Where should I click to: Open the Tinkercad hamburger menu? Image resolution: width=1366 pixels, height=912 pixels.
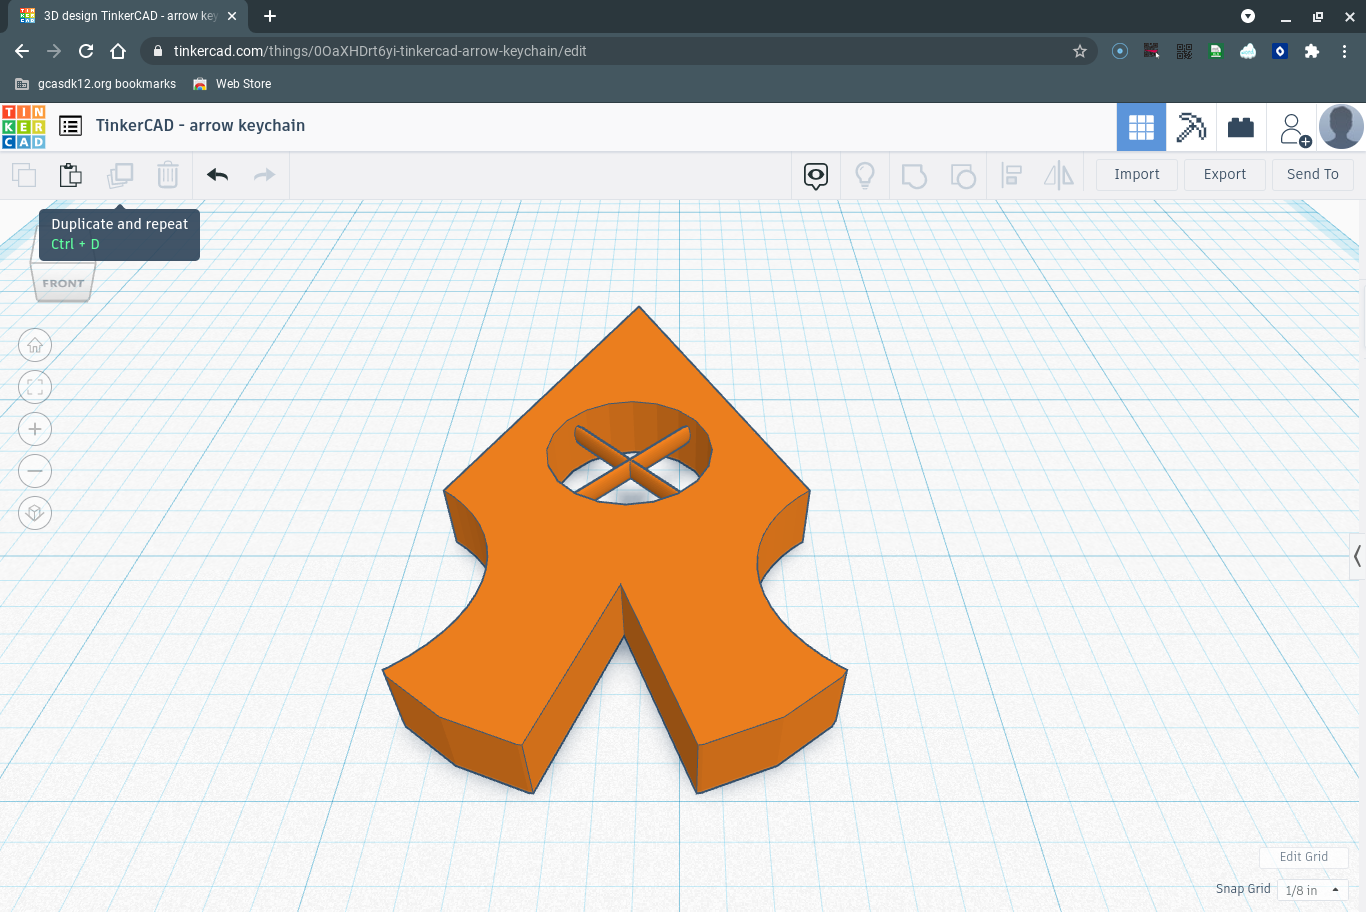[x=70, y=126]
